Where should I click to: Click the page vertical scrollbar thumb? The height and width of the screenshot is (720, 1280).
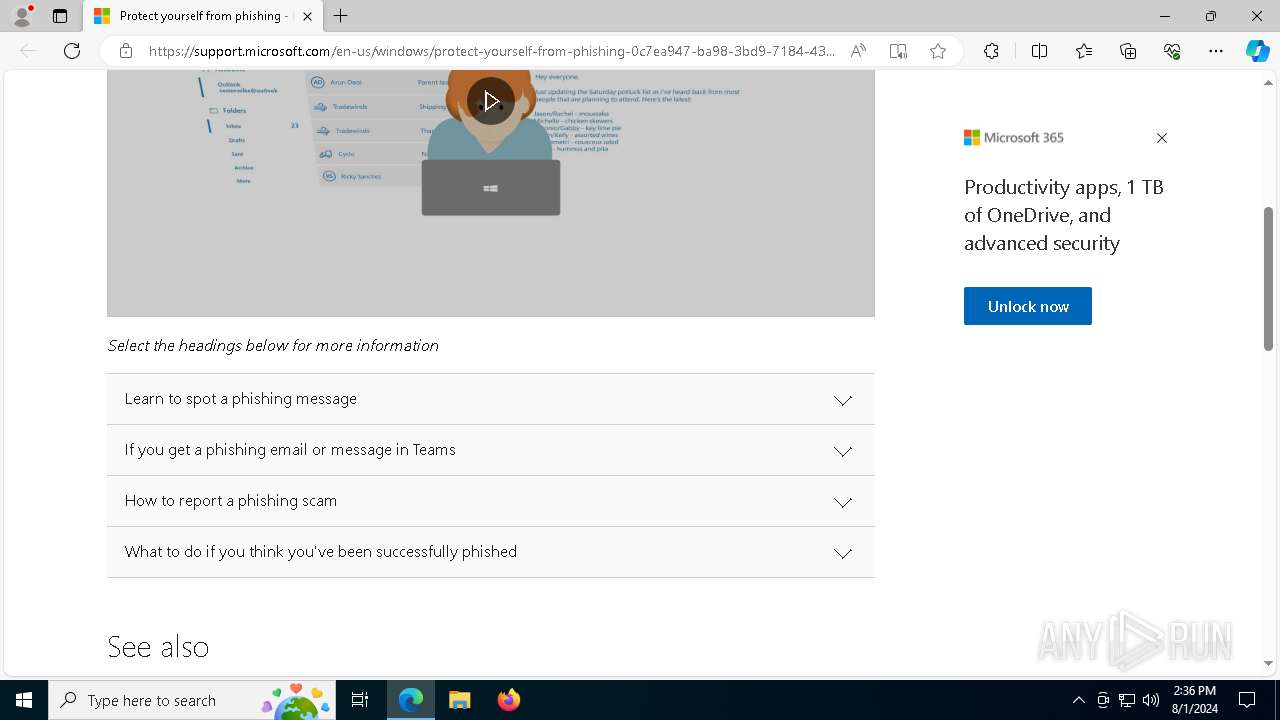[x=1268, y=278]
